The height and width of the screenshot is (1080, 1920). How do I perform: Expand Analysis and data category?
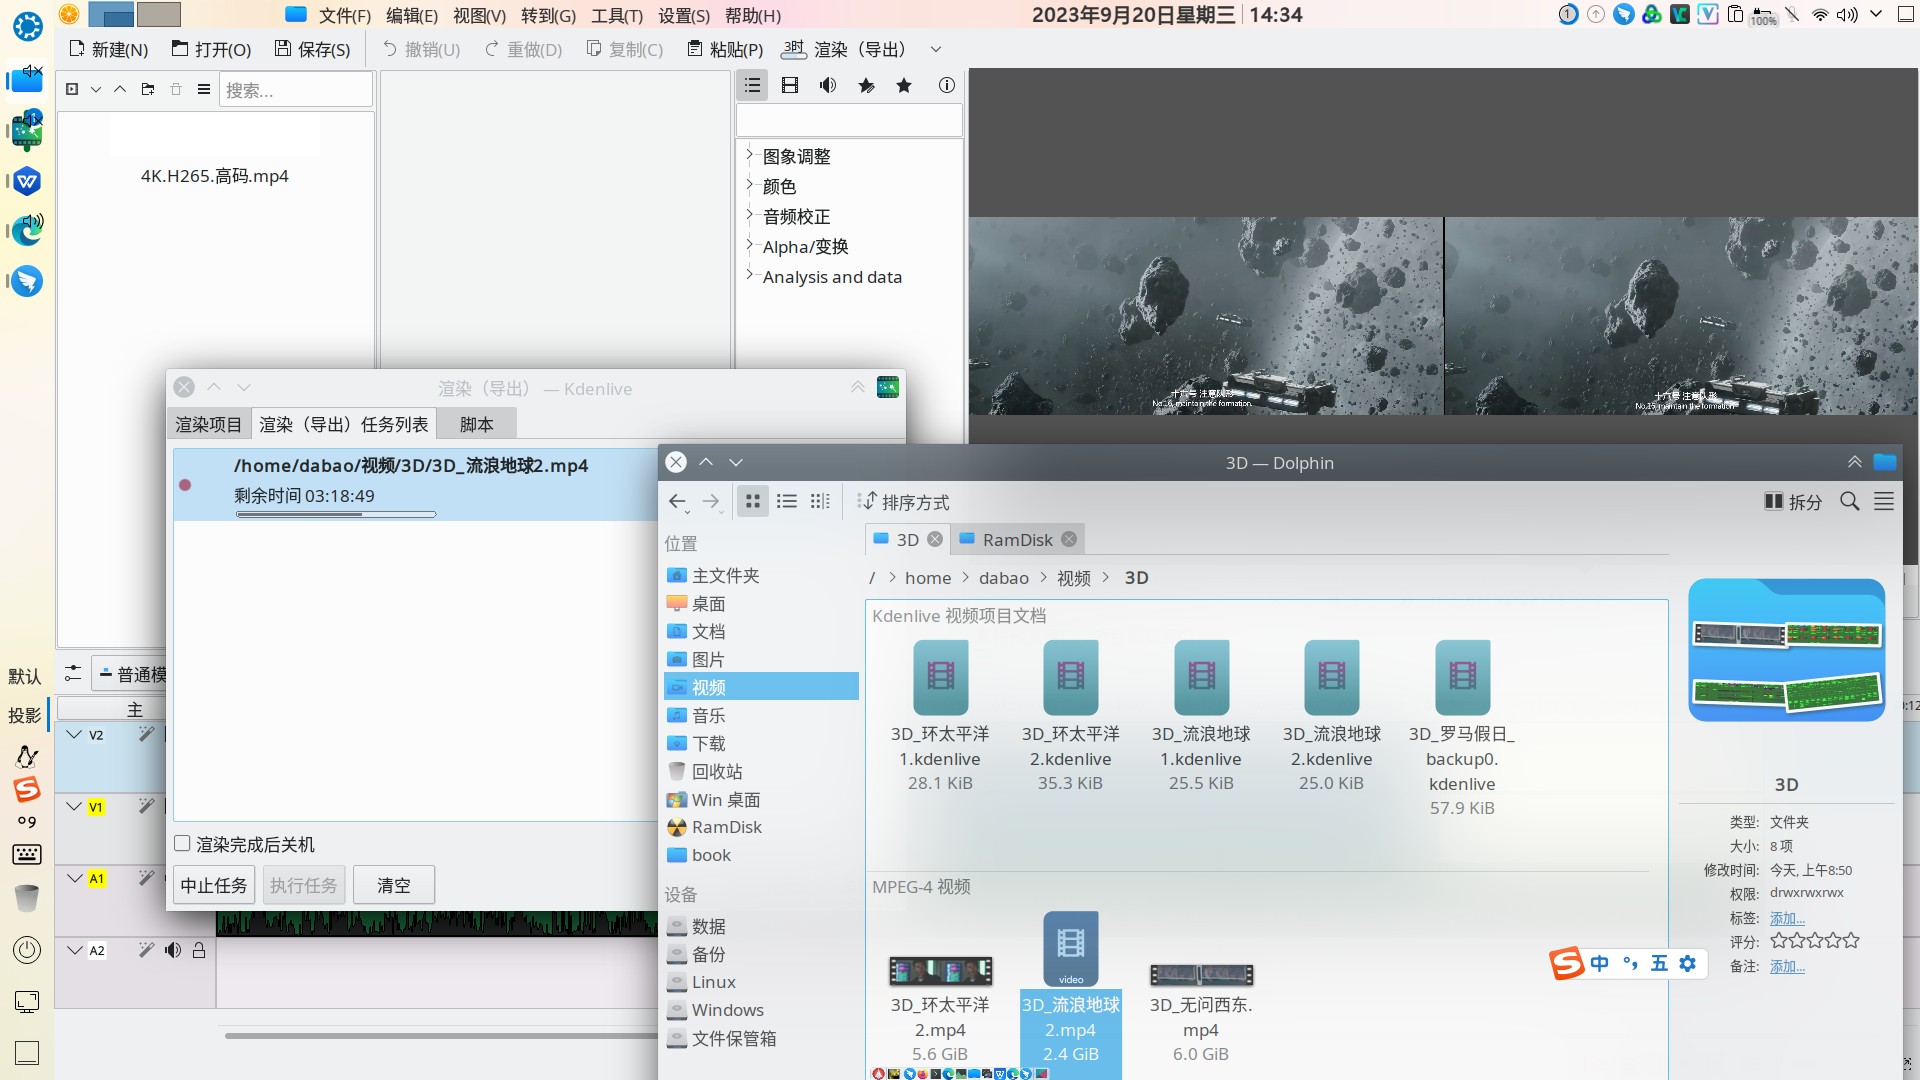click(x=749, y=275)
